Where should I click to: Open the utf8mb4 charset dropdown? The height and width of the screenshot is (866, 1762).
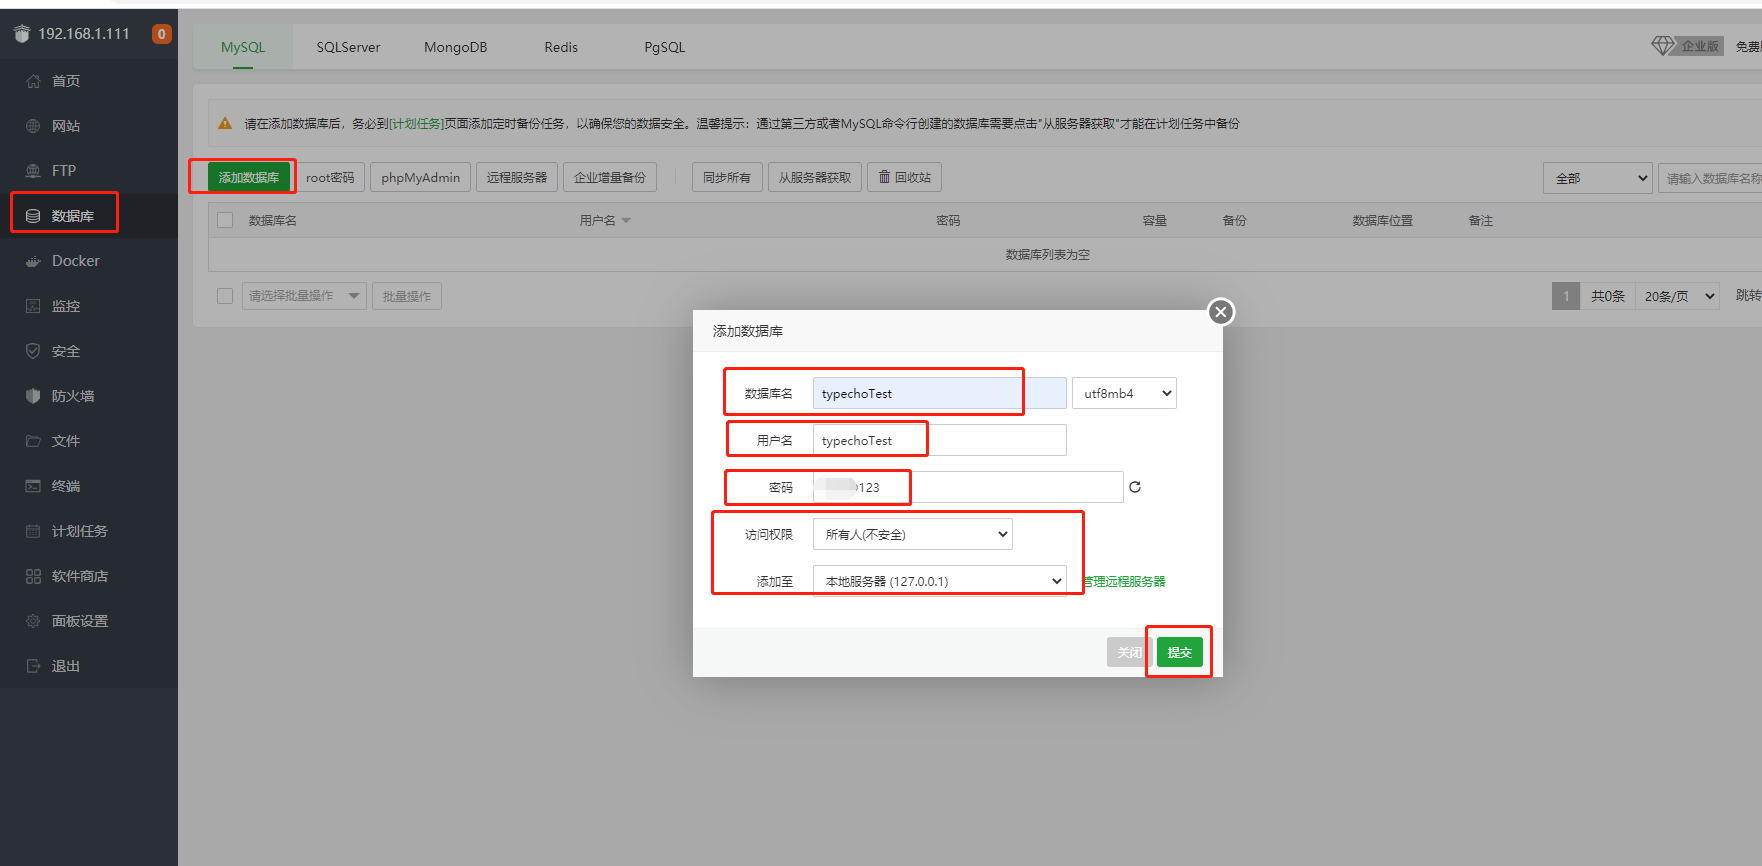point(1124,393)
